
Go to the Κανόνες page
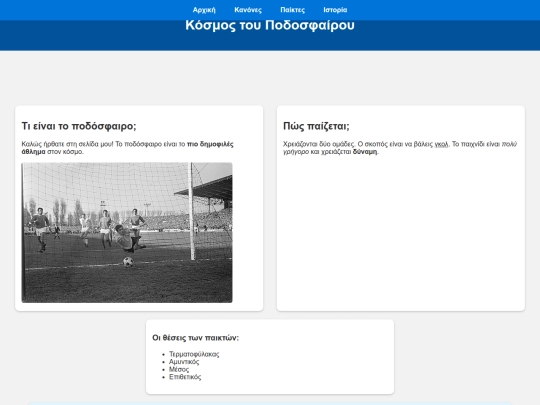pos(248,10)
